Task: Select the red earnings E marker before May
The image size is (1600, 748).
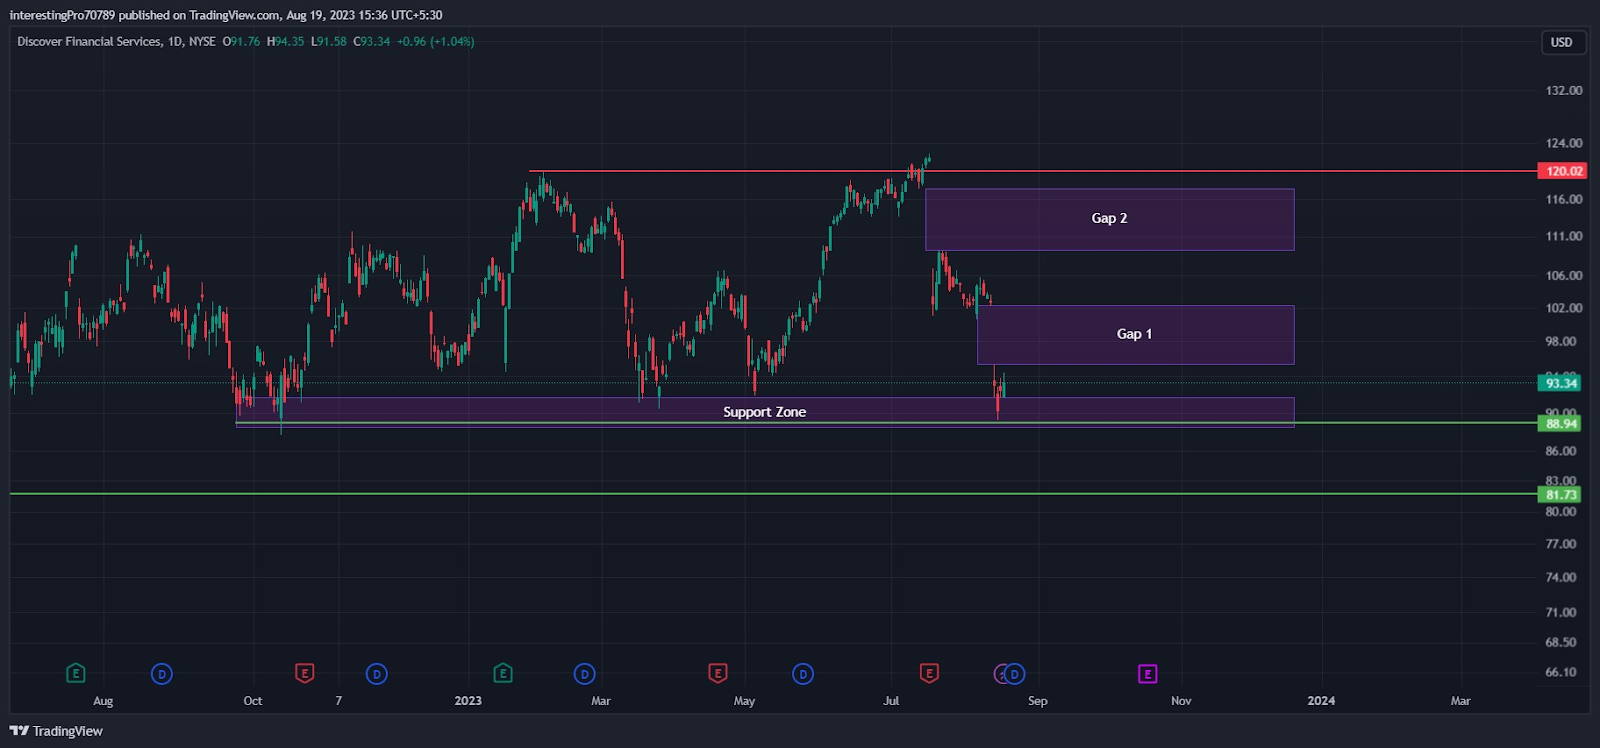Action: pos(717,674)
